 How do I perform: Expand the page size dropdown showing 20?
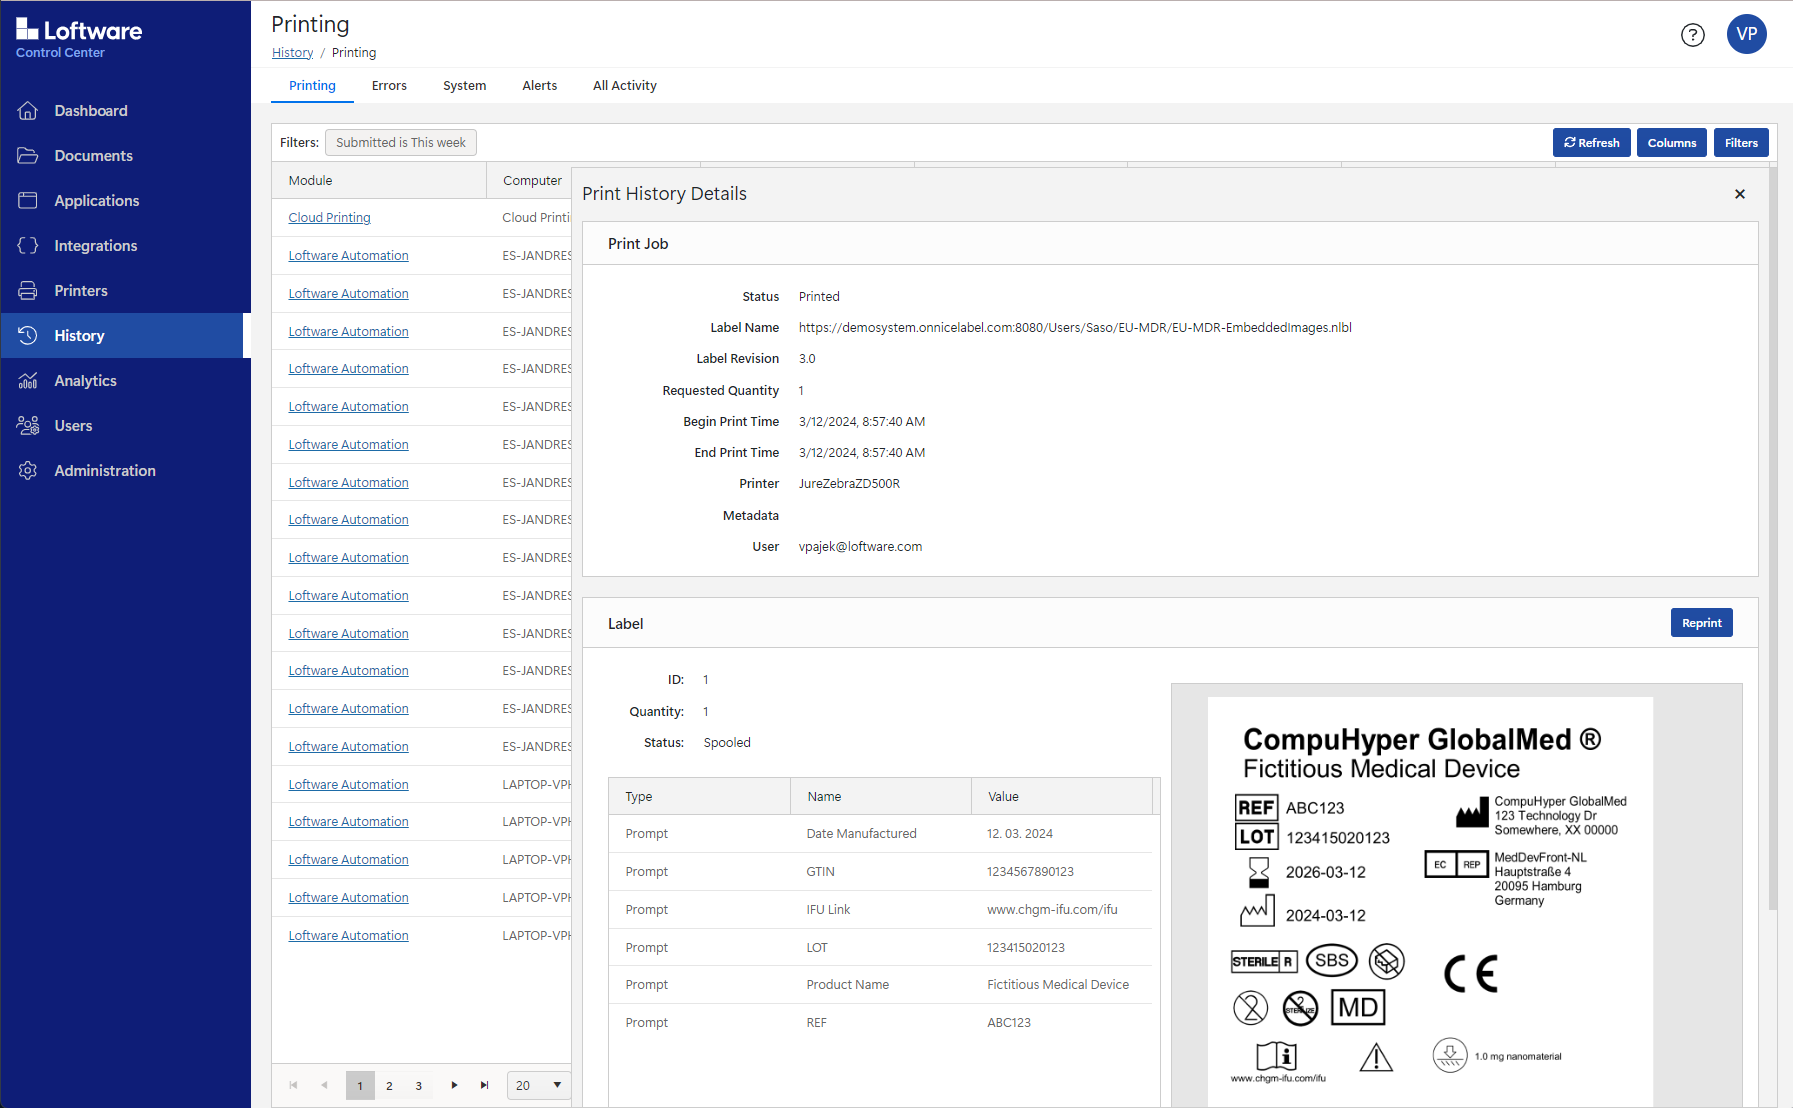[x=538, y=1085]
